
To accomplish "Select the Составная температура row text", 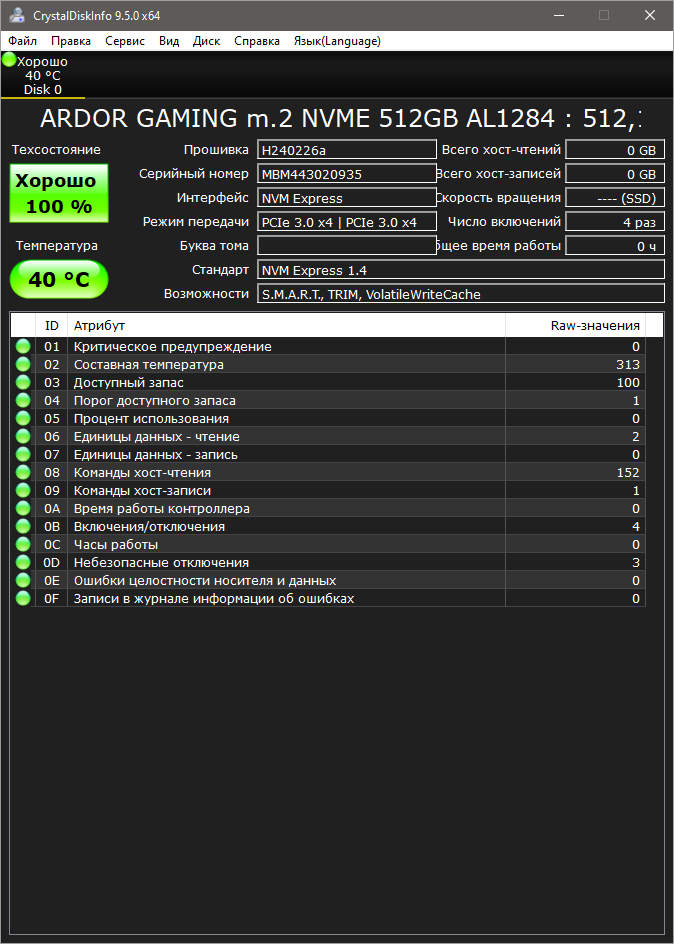I will (x=149, y=365).
